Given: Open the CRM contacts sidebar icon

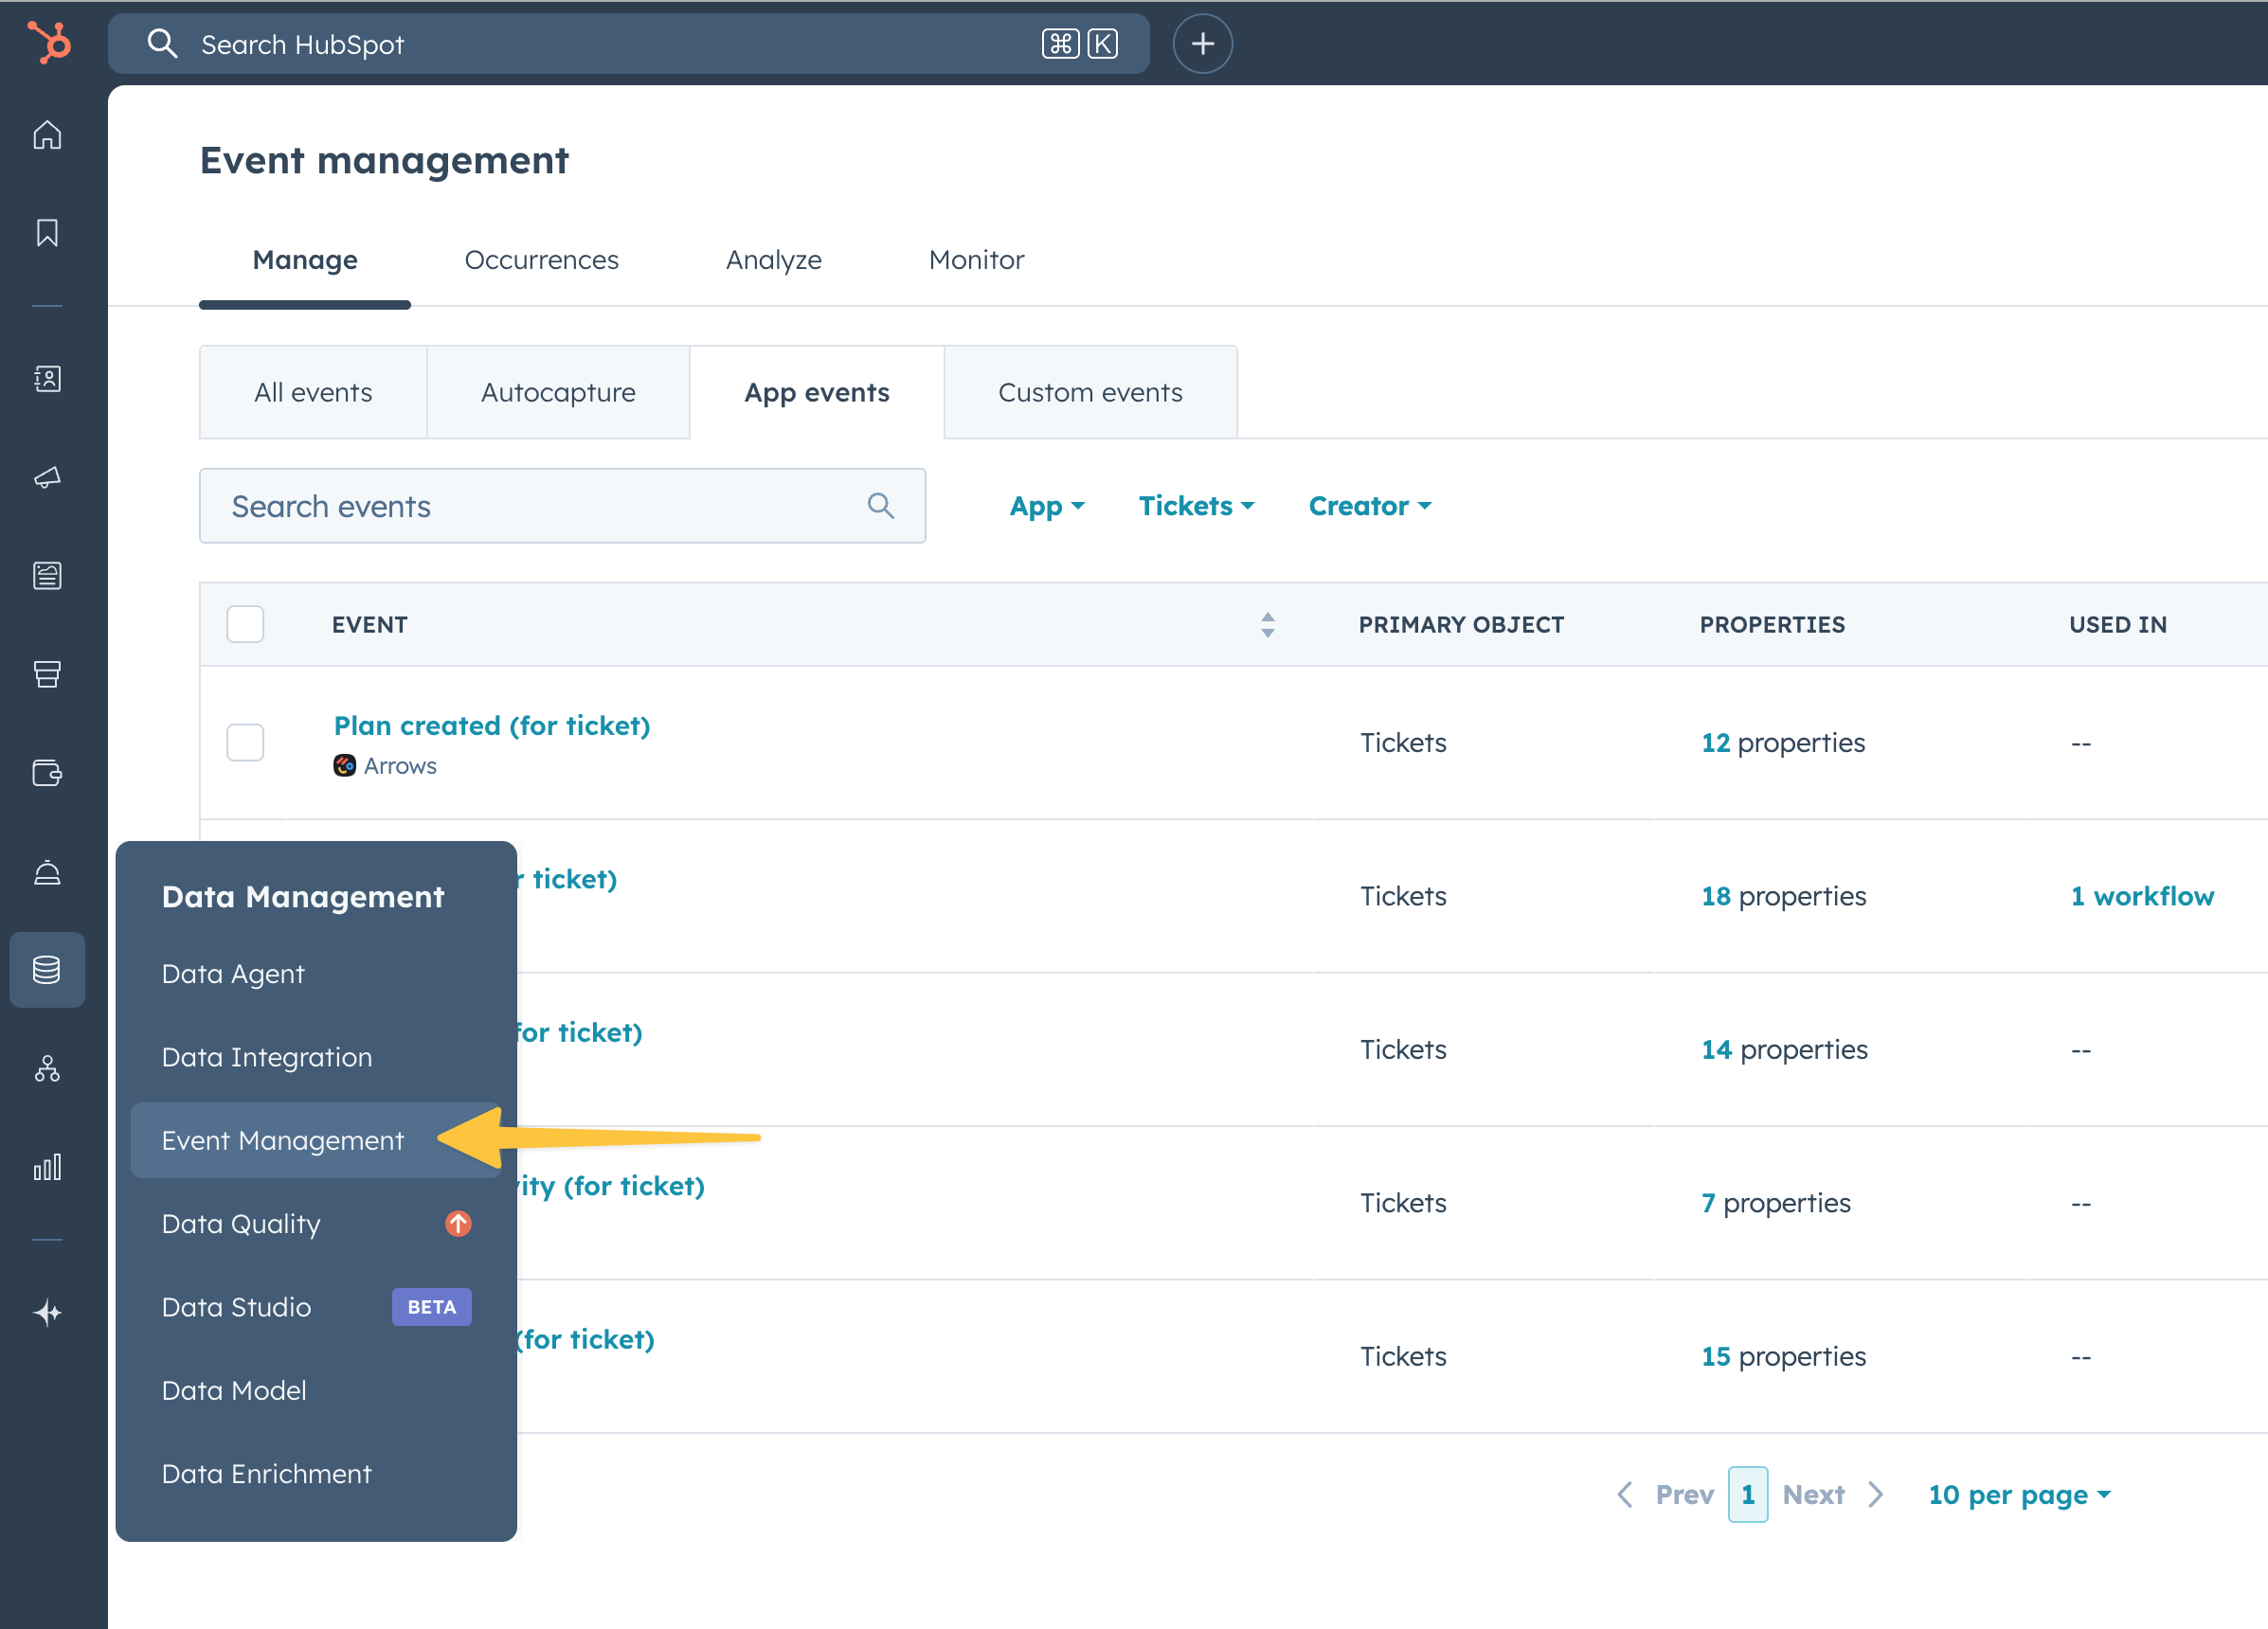Looking at the screenshot, I should [47, 379].
